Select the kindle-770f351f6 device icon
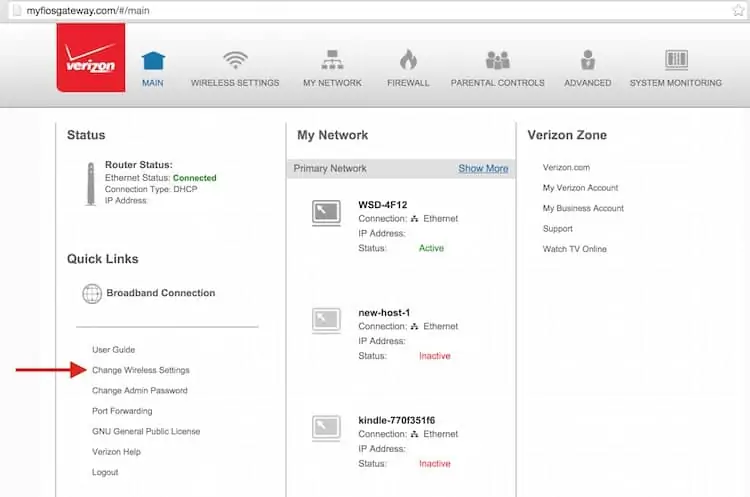The height and width of the screenshot is (497, 750). [x=327, y=427]
